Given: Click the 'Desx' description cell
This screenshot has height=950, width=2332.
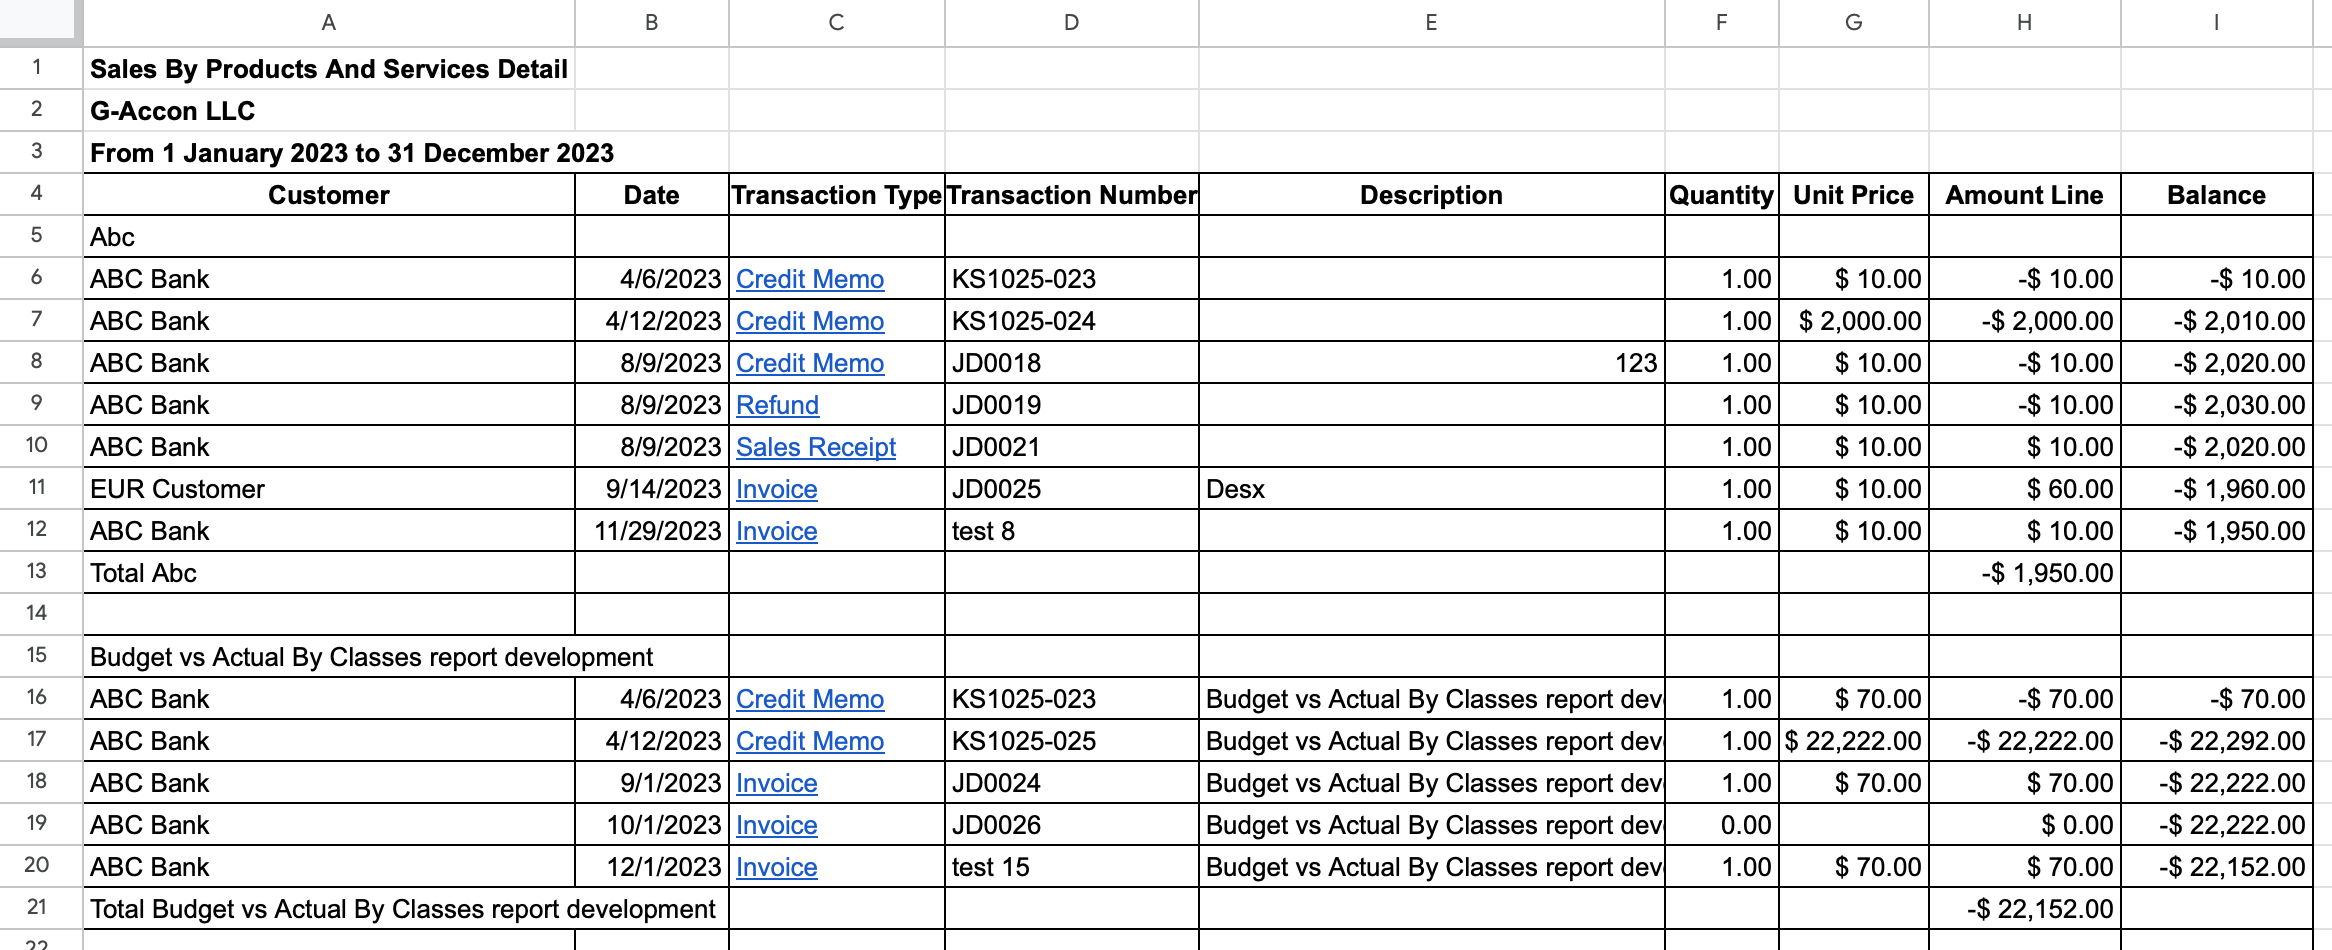Looking at the screenshot, I should coord(1432,489).
